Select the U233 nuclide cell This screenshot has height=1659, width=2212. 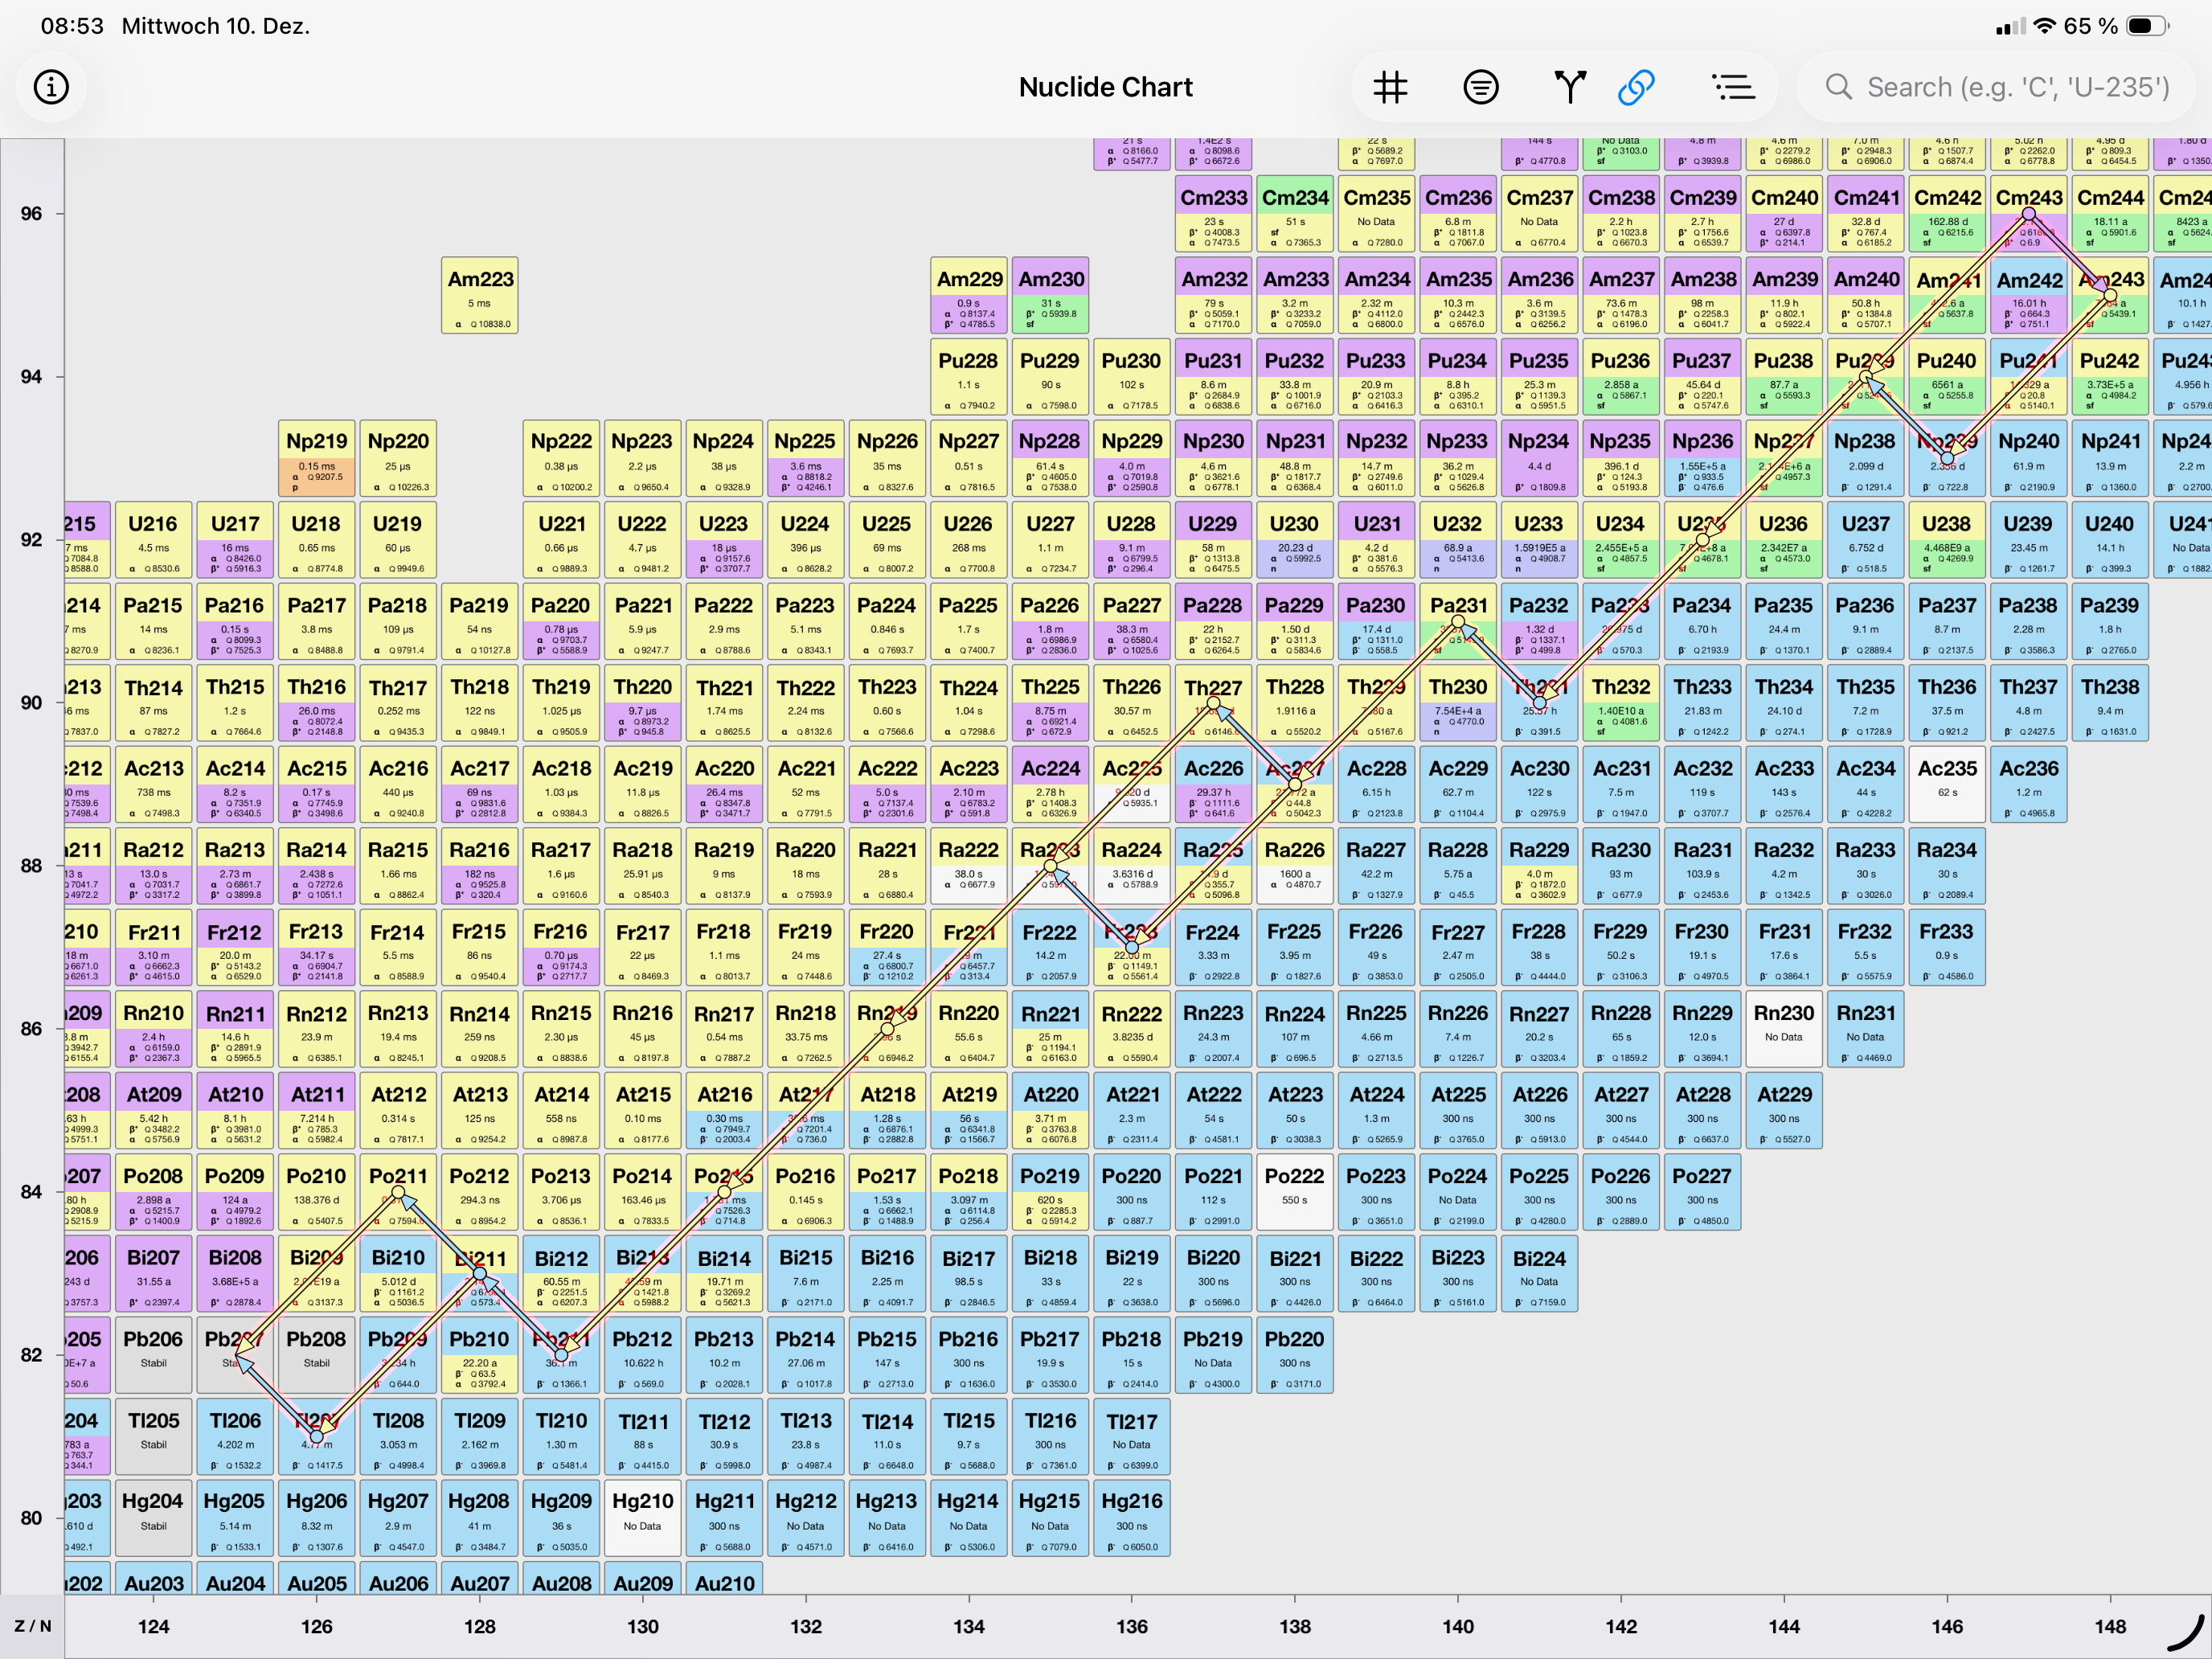pyautogui.click(x=1539, y=540)
